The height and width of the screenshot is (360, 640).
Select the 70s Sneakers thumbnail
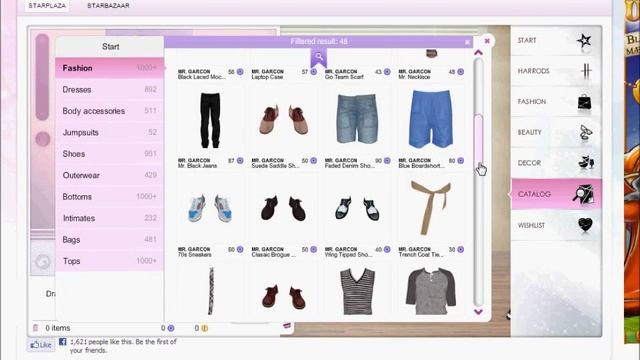click(210, 208)
